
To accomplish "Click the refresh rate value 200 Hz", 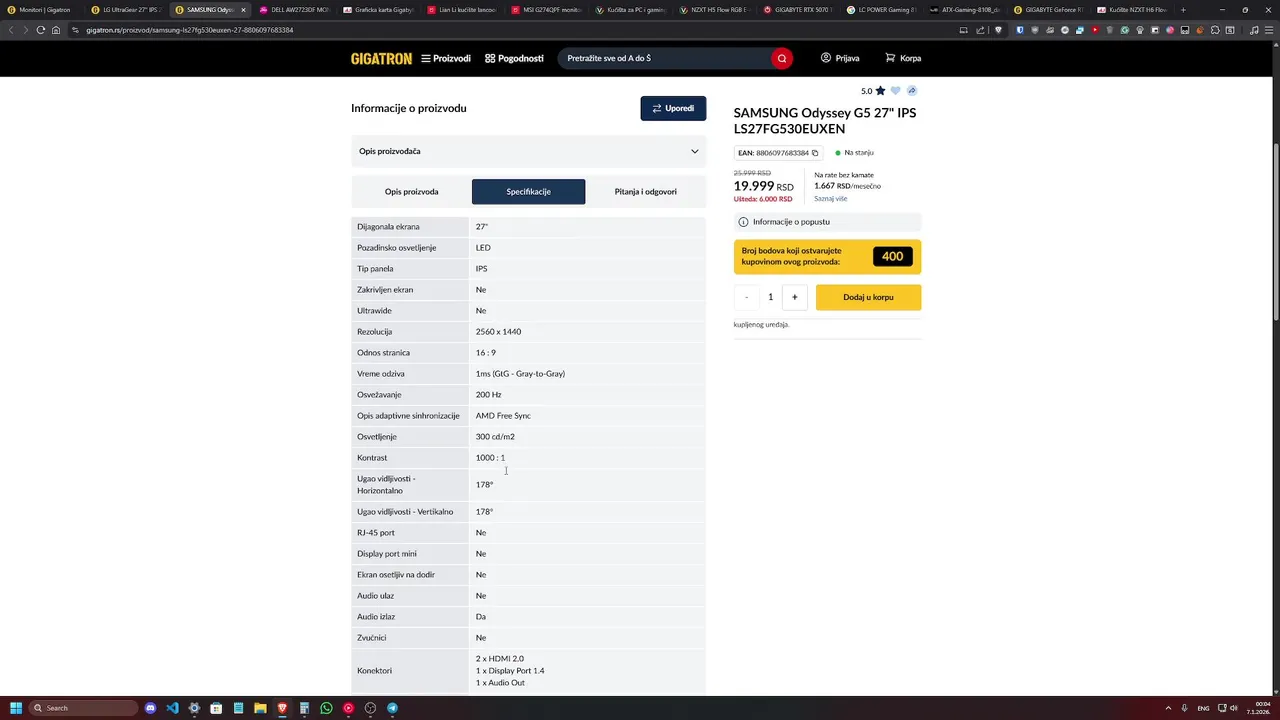I will pos(488,395).
